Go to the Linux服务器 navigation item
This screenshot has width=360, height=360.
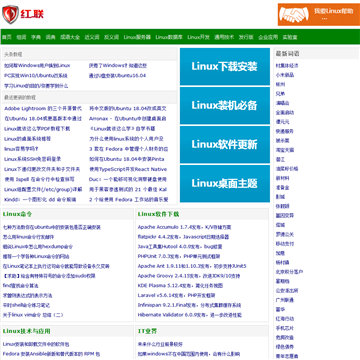137,37
